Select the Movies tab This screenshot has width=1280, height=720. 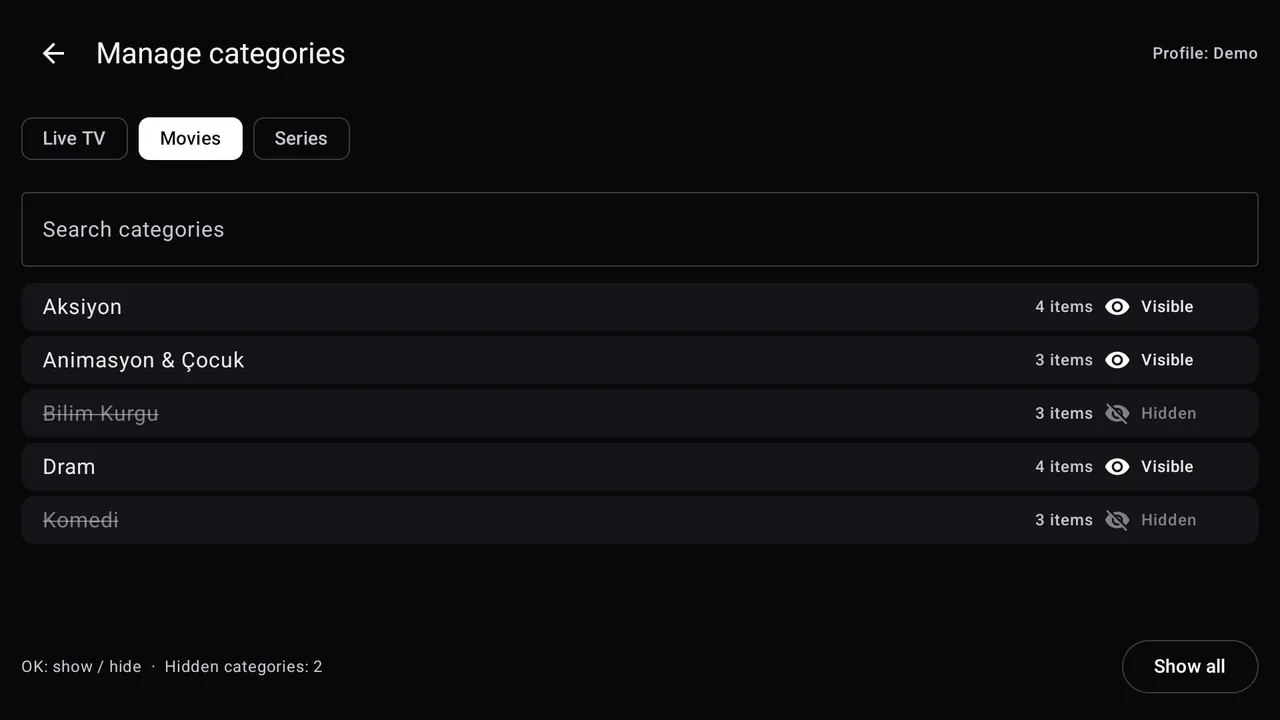click(x=190, y=138)
